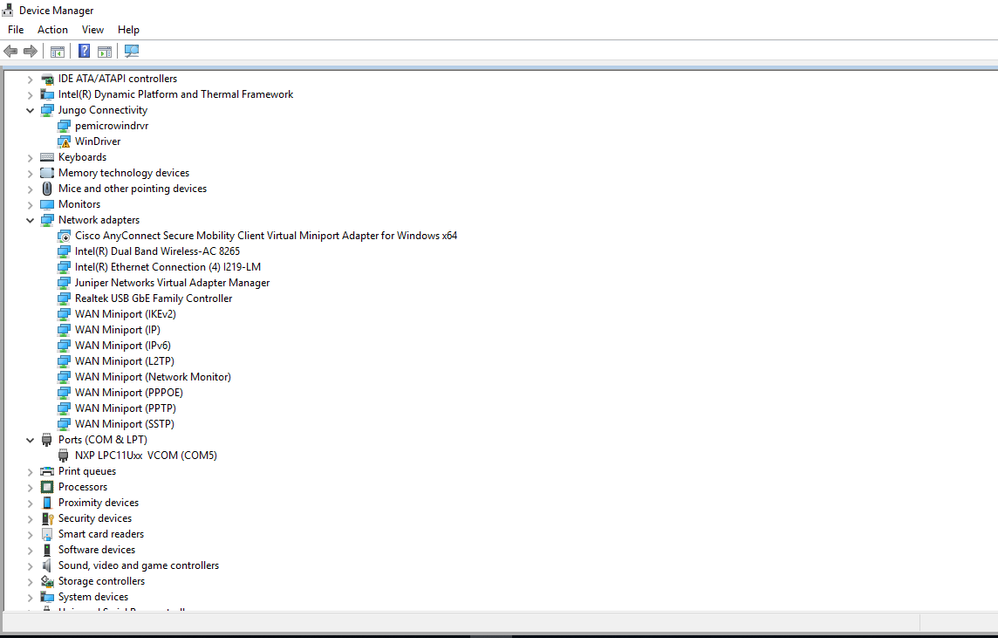Collapse the Network adapters category
This screenshot has height=638, width=998.
[x=30, y=220]
